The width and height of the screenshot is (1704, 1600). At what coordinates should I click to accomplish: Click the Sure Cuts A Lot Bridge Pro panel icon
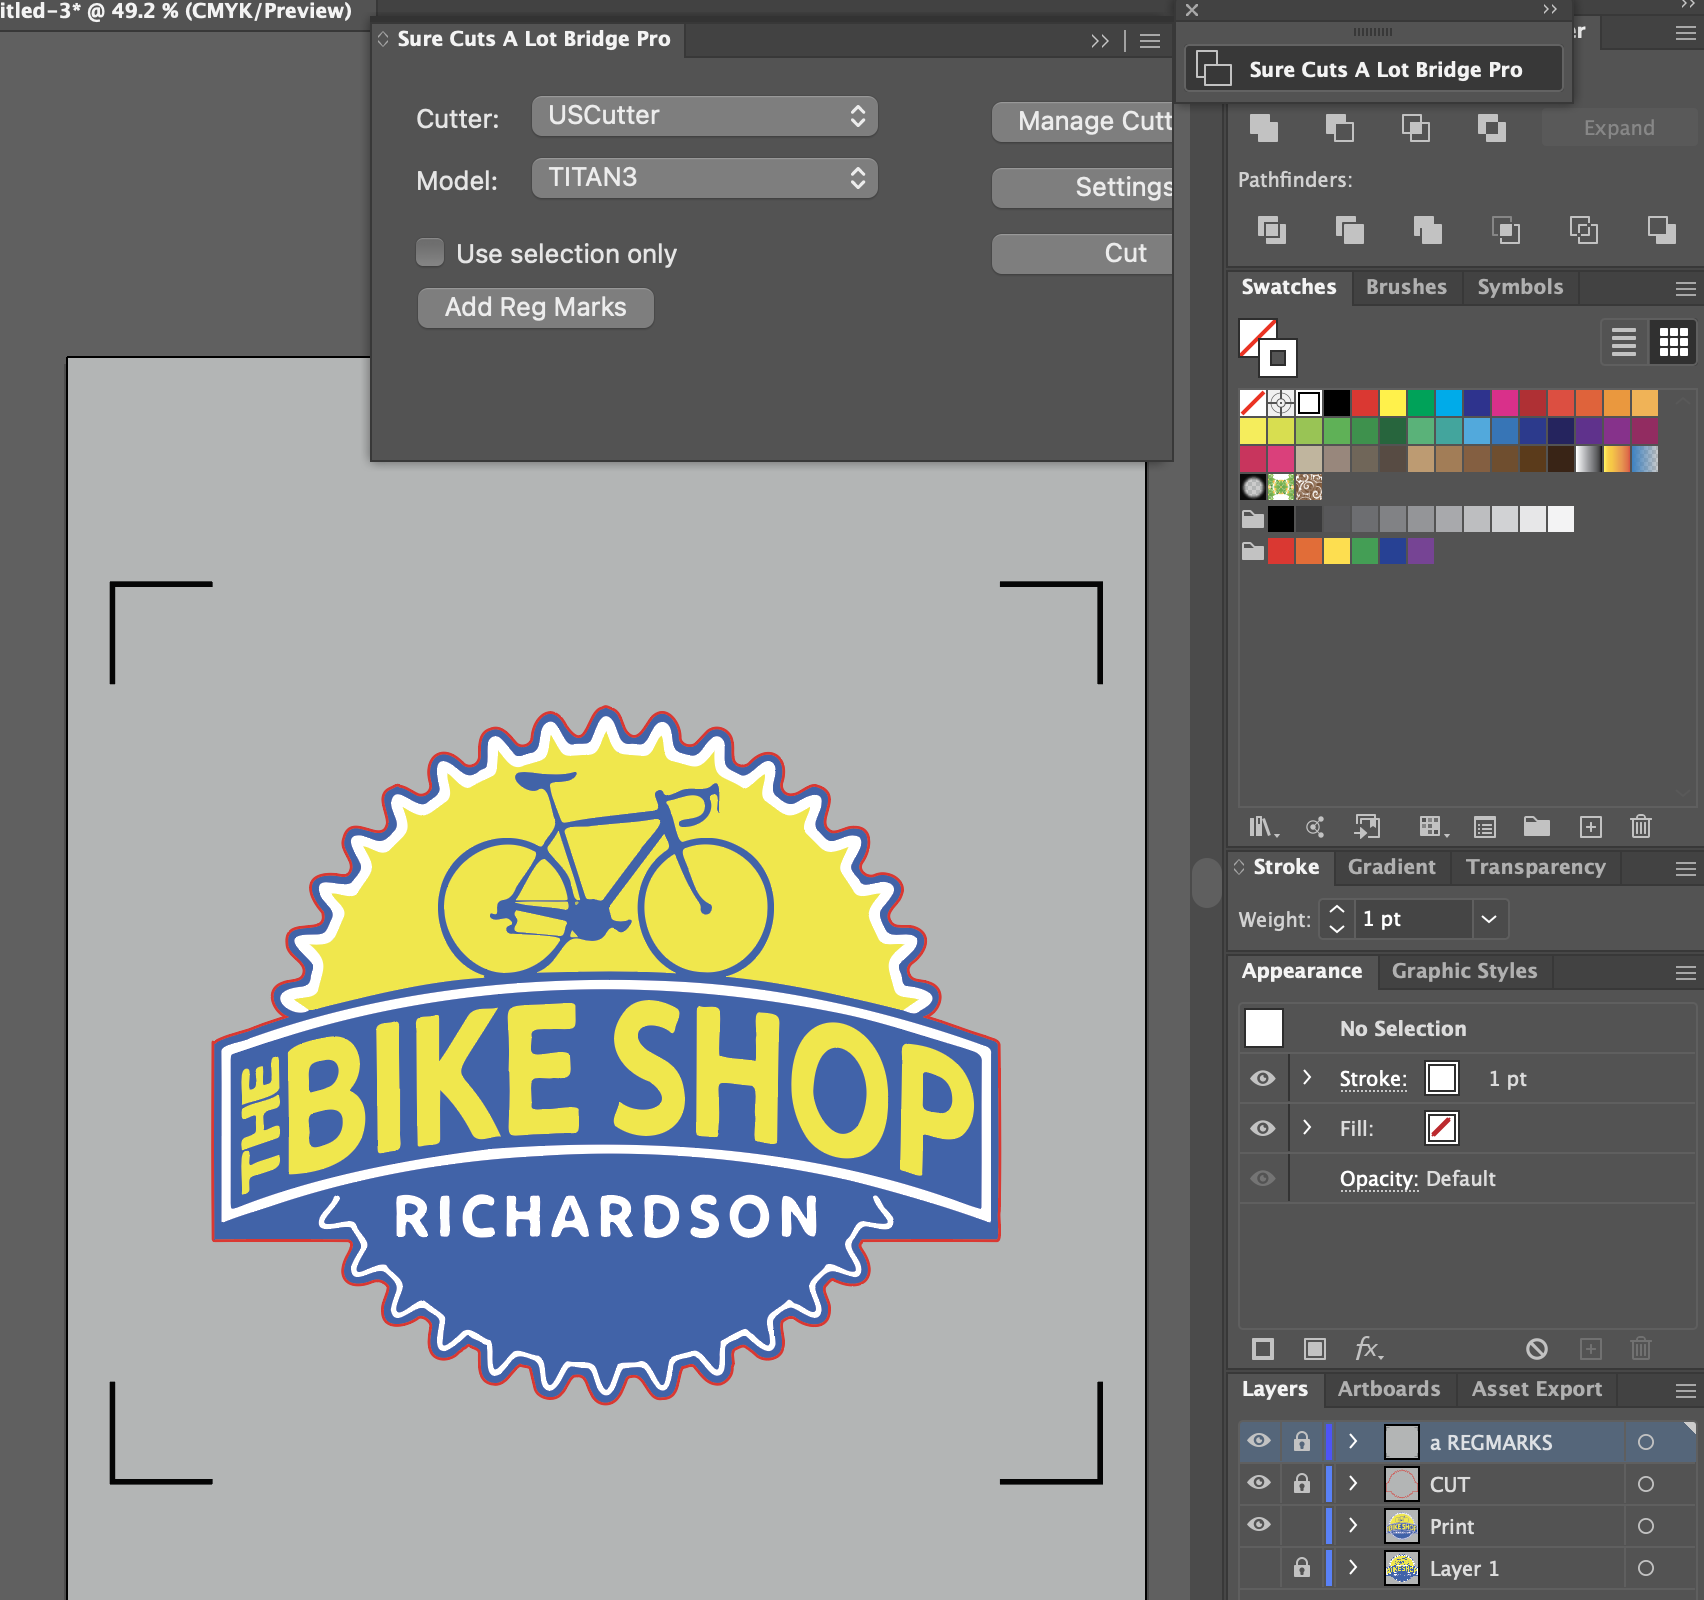[x=1214, y=68]
